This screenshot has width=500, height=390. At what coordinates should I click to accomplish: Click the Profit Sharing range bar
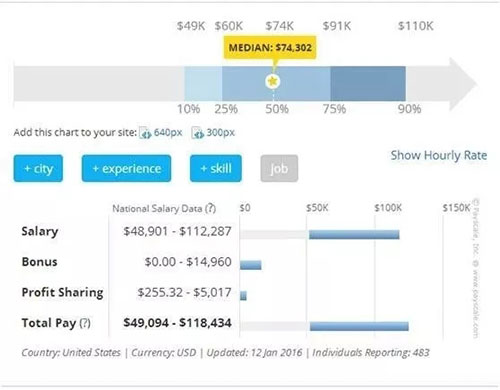(243, 296)
